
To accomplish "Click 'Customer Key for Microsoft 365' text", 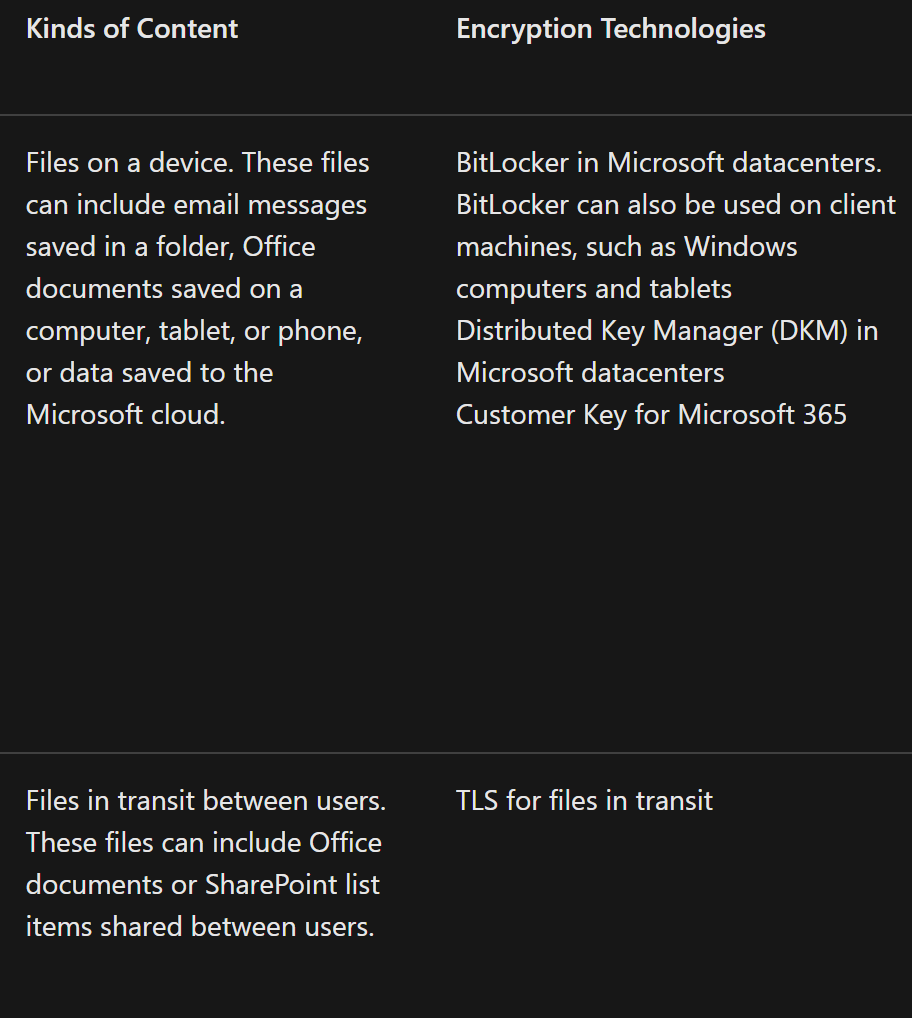I will (651, 415).
